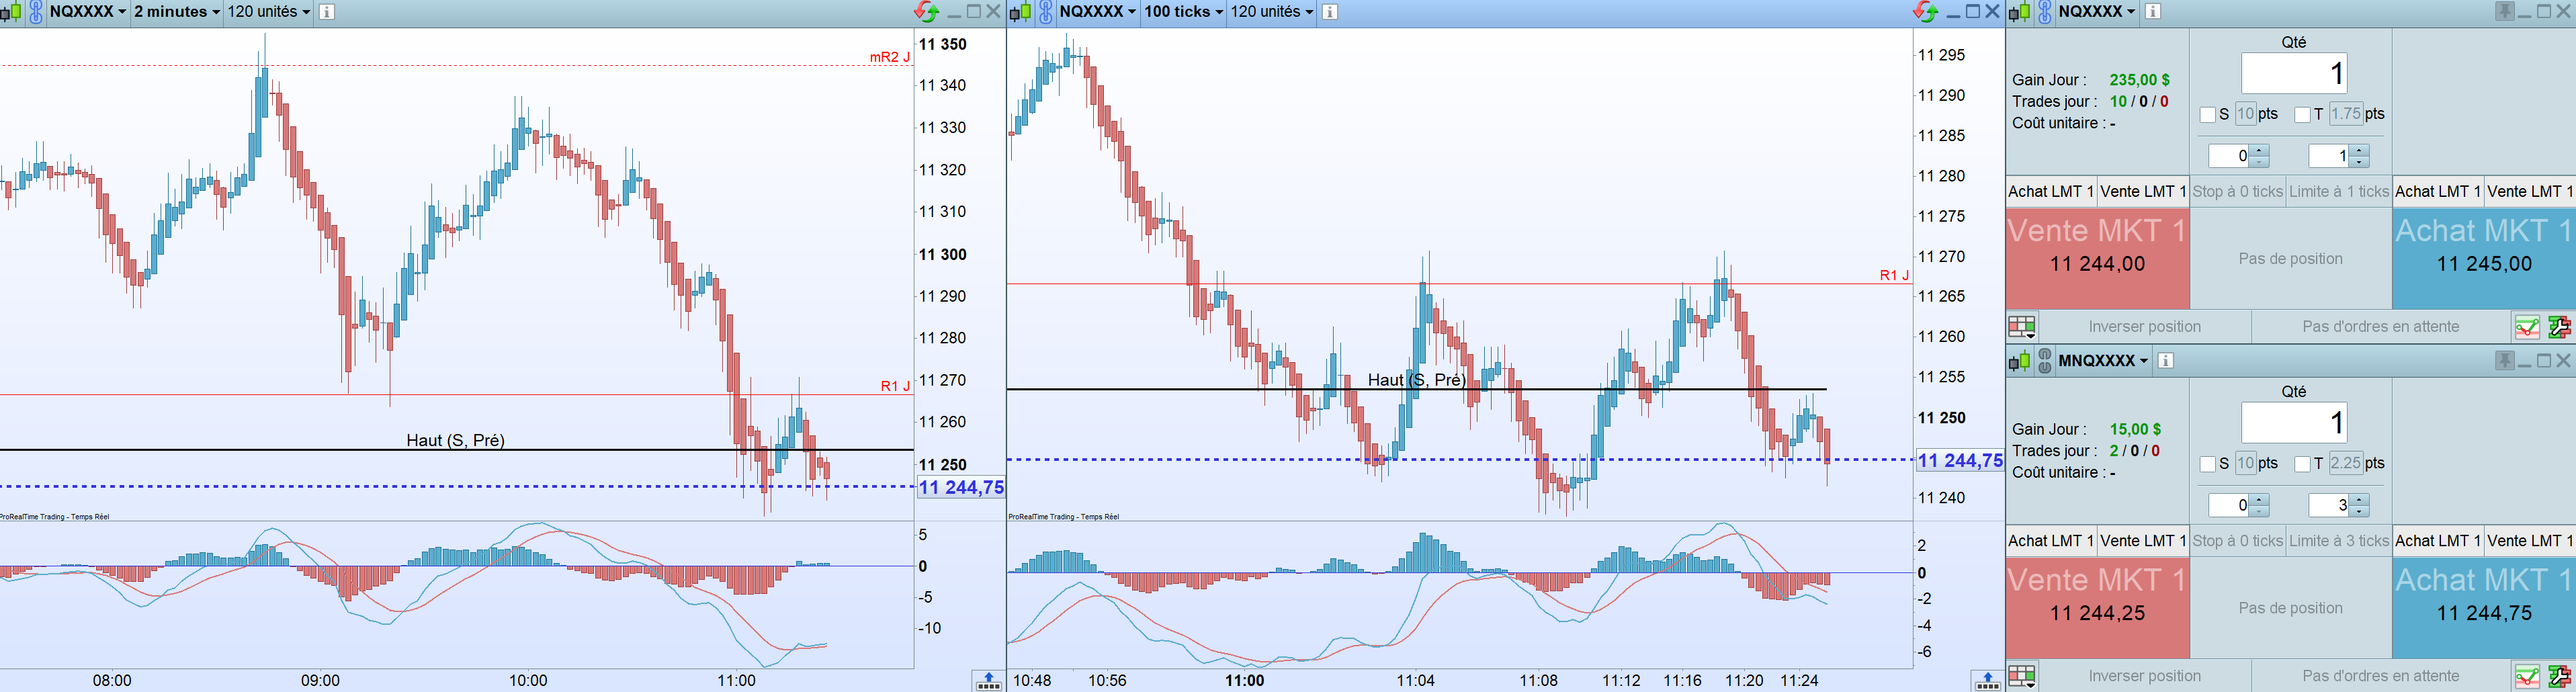This screenshot has width=2576, height=692.
Task: Click in the Qté quantity field of the NQXXXX panel
Action: pyautogui.click(x=2294, y=74)
